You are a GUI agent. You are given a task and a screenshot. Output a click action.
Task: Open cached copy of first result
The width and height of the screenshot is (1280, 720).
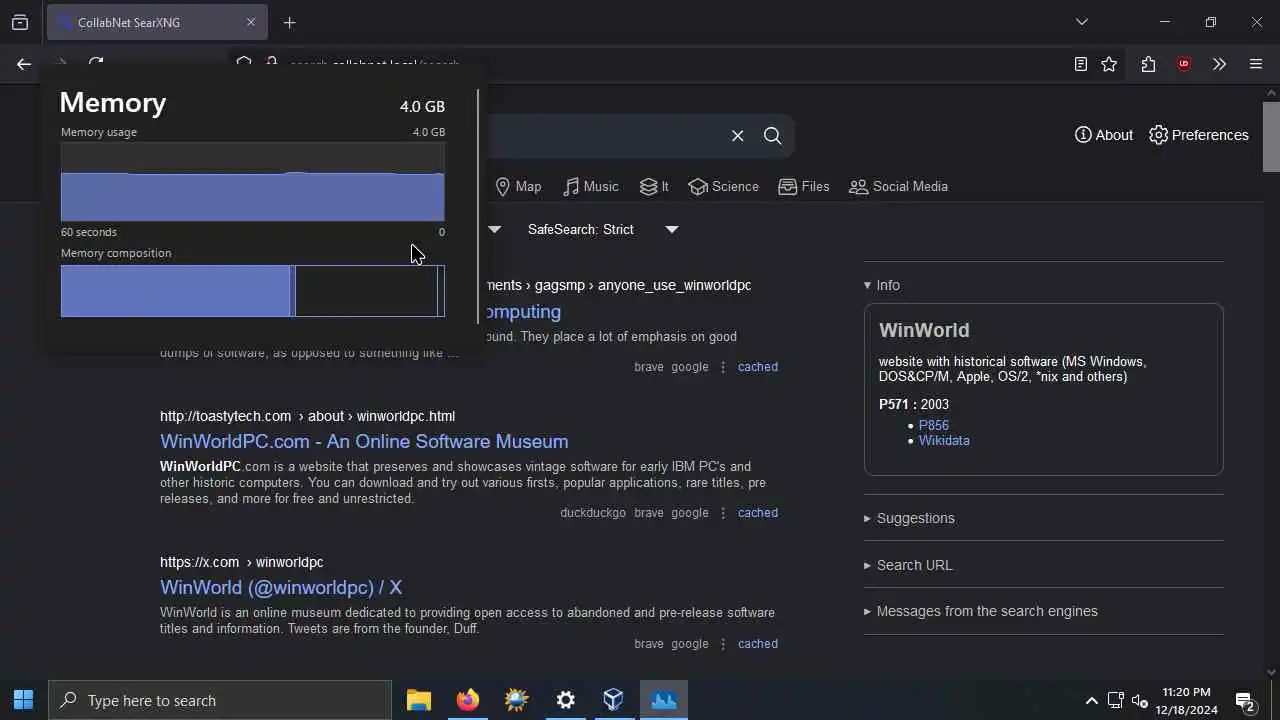click(x=758, y=367)
